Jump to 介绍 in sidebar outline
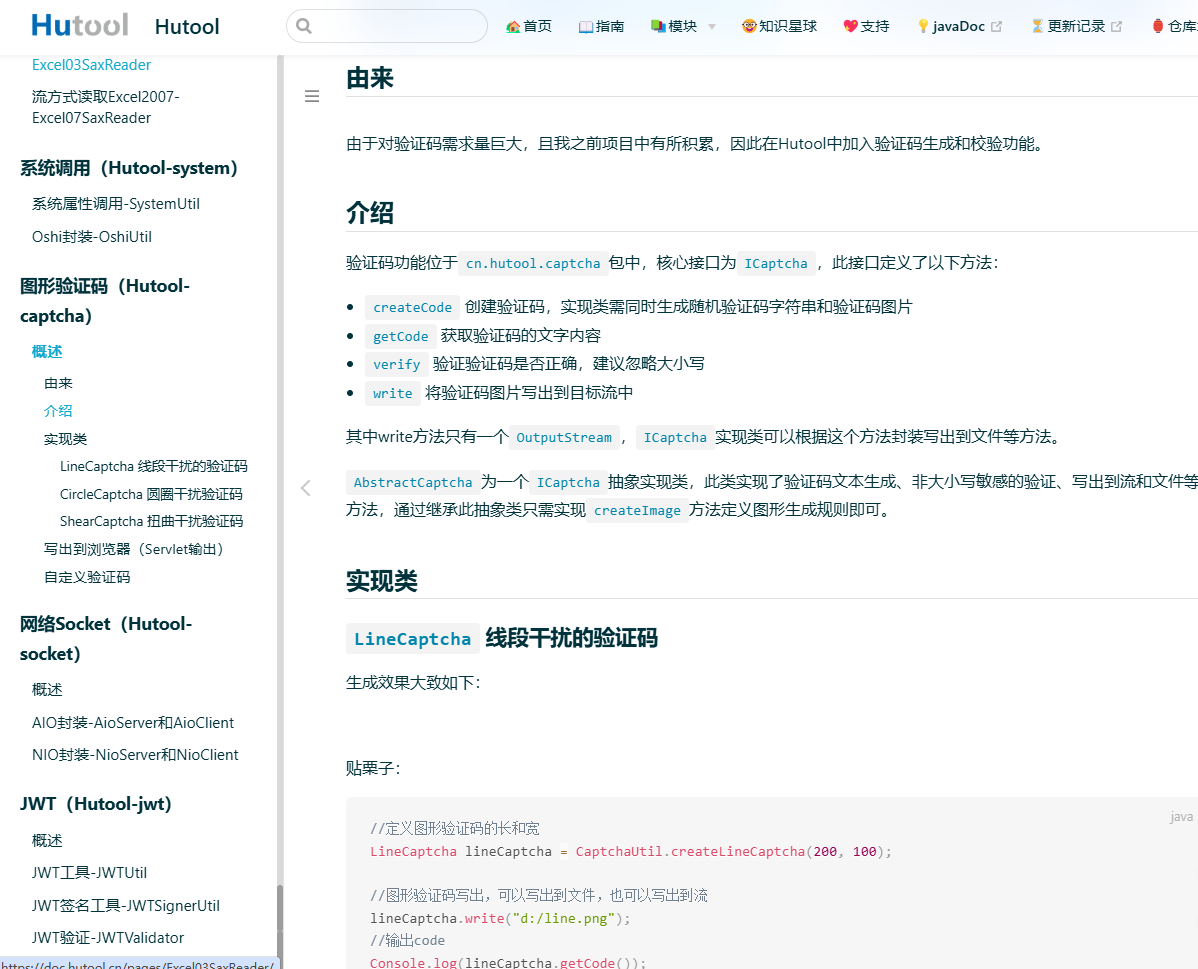This screenshot has width=1198, height=969. (x=58, y=411)
